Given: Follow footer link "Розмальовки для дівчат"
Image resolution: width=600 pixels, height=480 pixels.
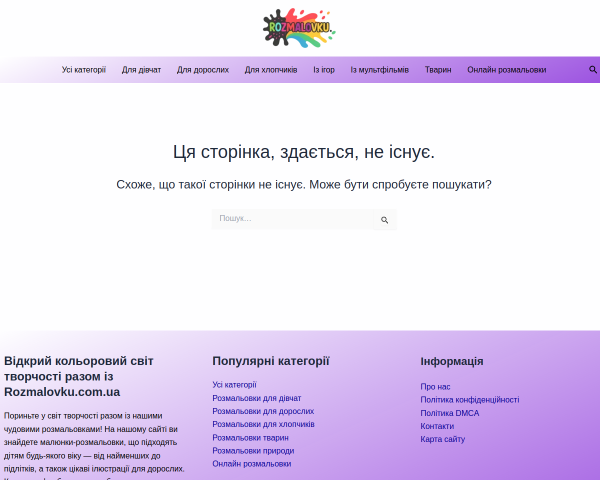Looking at the screenshot, I should (257, 398).
